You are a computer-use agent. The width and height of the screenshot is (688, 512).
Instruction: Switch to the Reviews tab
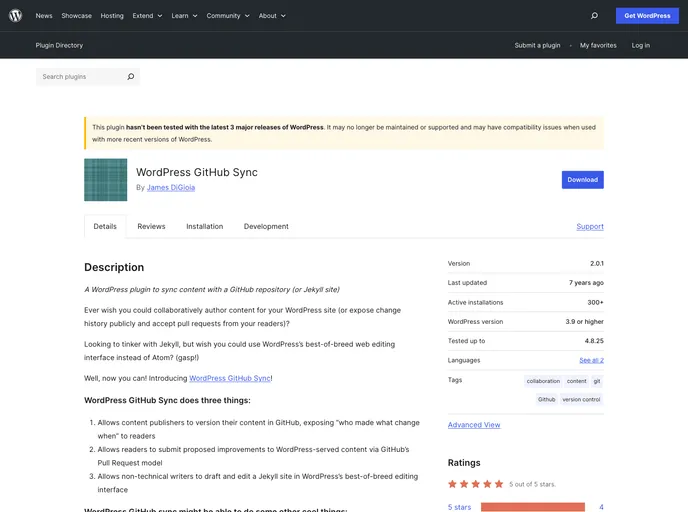(x=151, y=226)
